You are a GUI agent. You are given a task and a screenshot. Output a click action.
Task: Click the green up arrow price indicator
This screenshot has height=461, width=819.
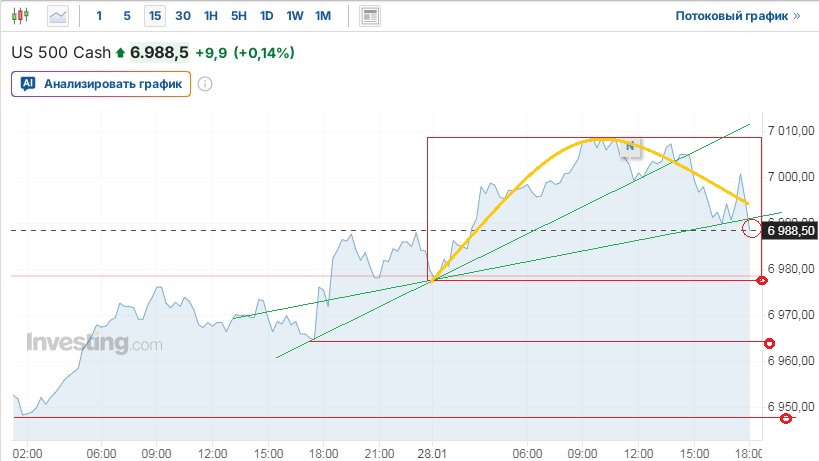(121, 52)
